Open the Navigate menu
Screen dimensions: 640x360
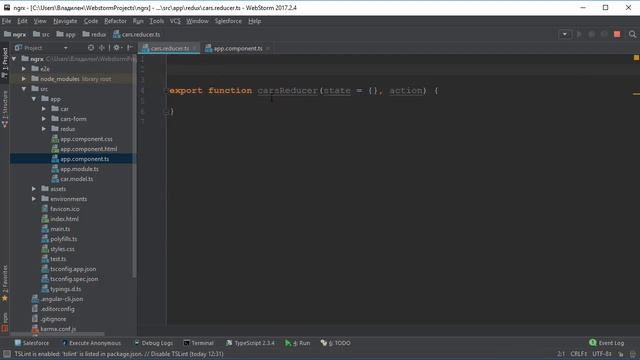tap(65, 21)
